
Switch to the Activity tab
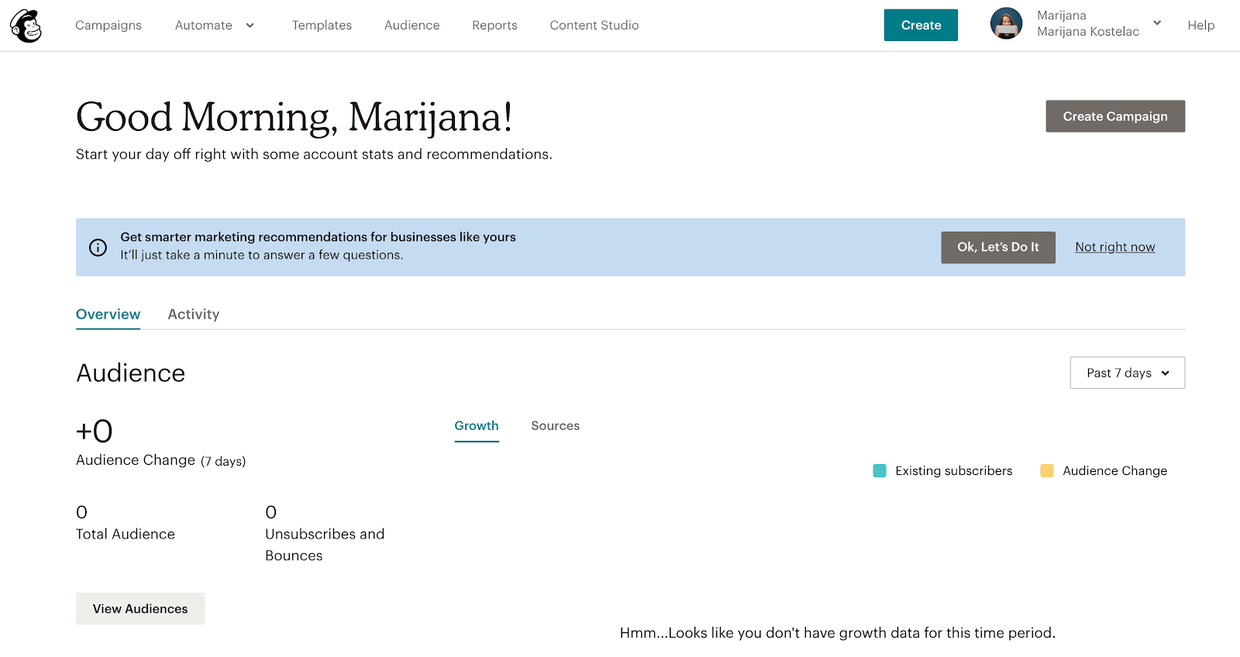pyautogui.click(x=193, y=314)
